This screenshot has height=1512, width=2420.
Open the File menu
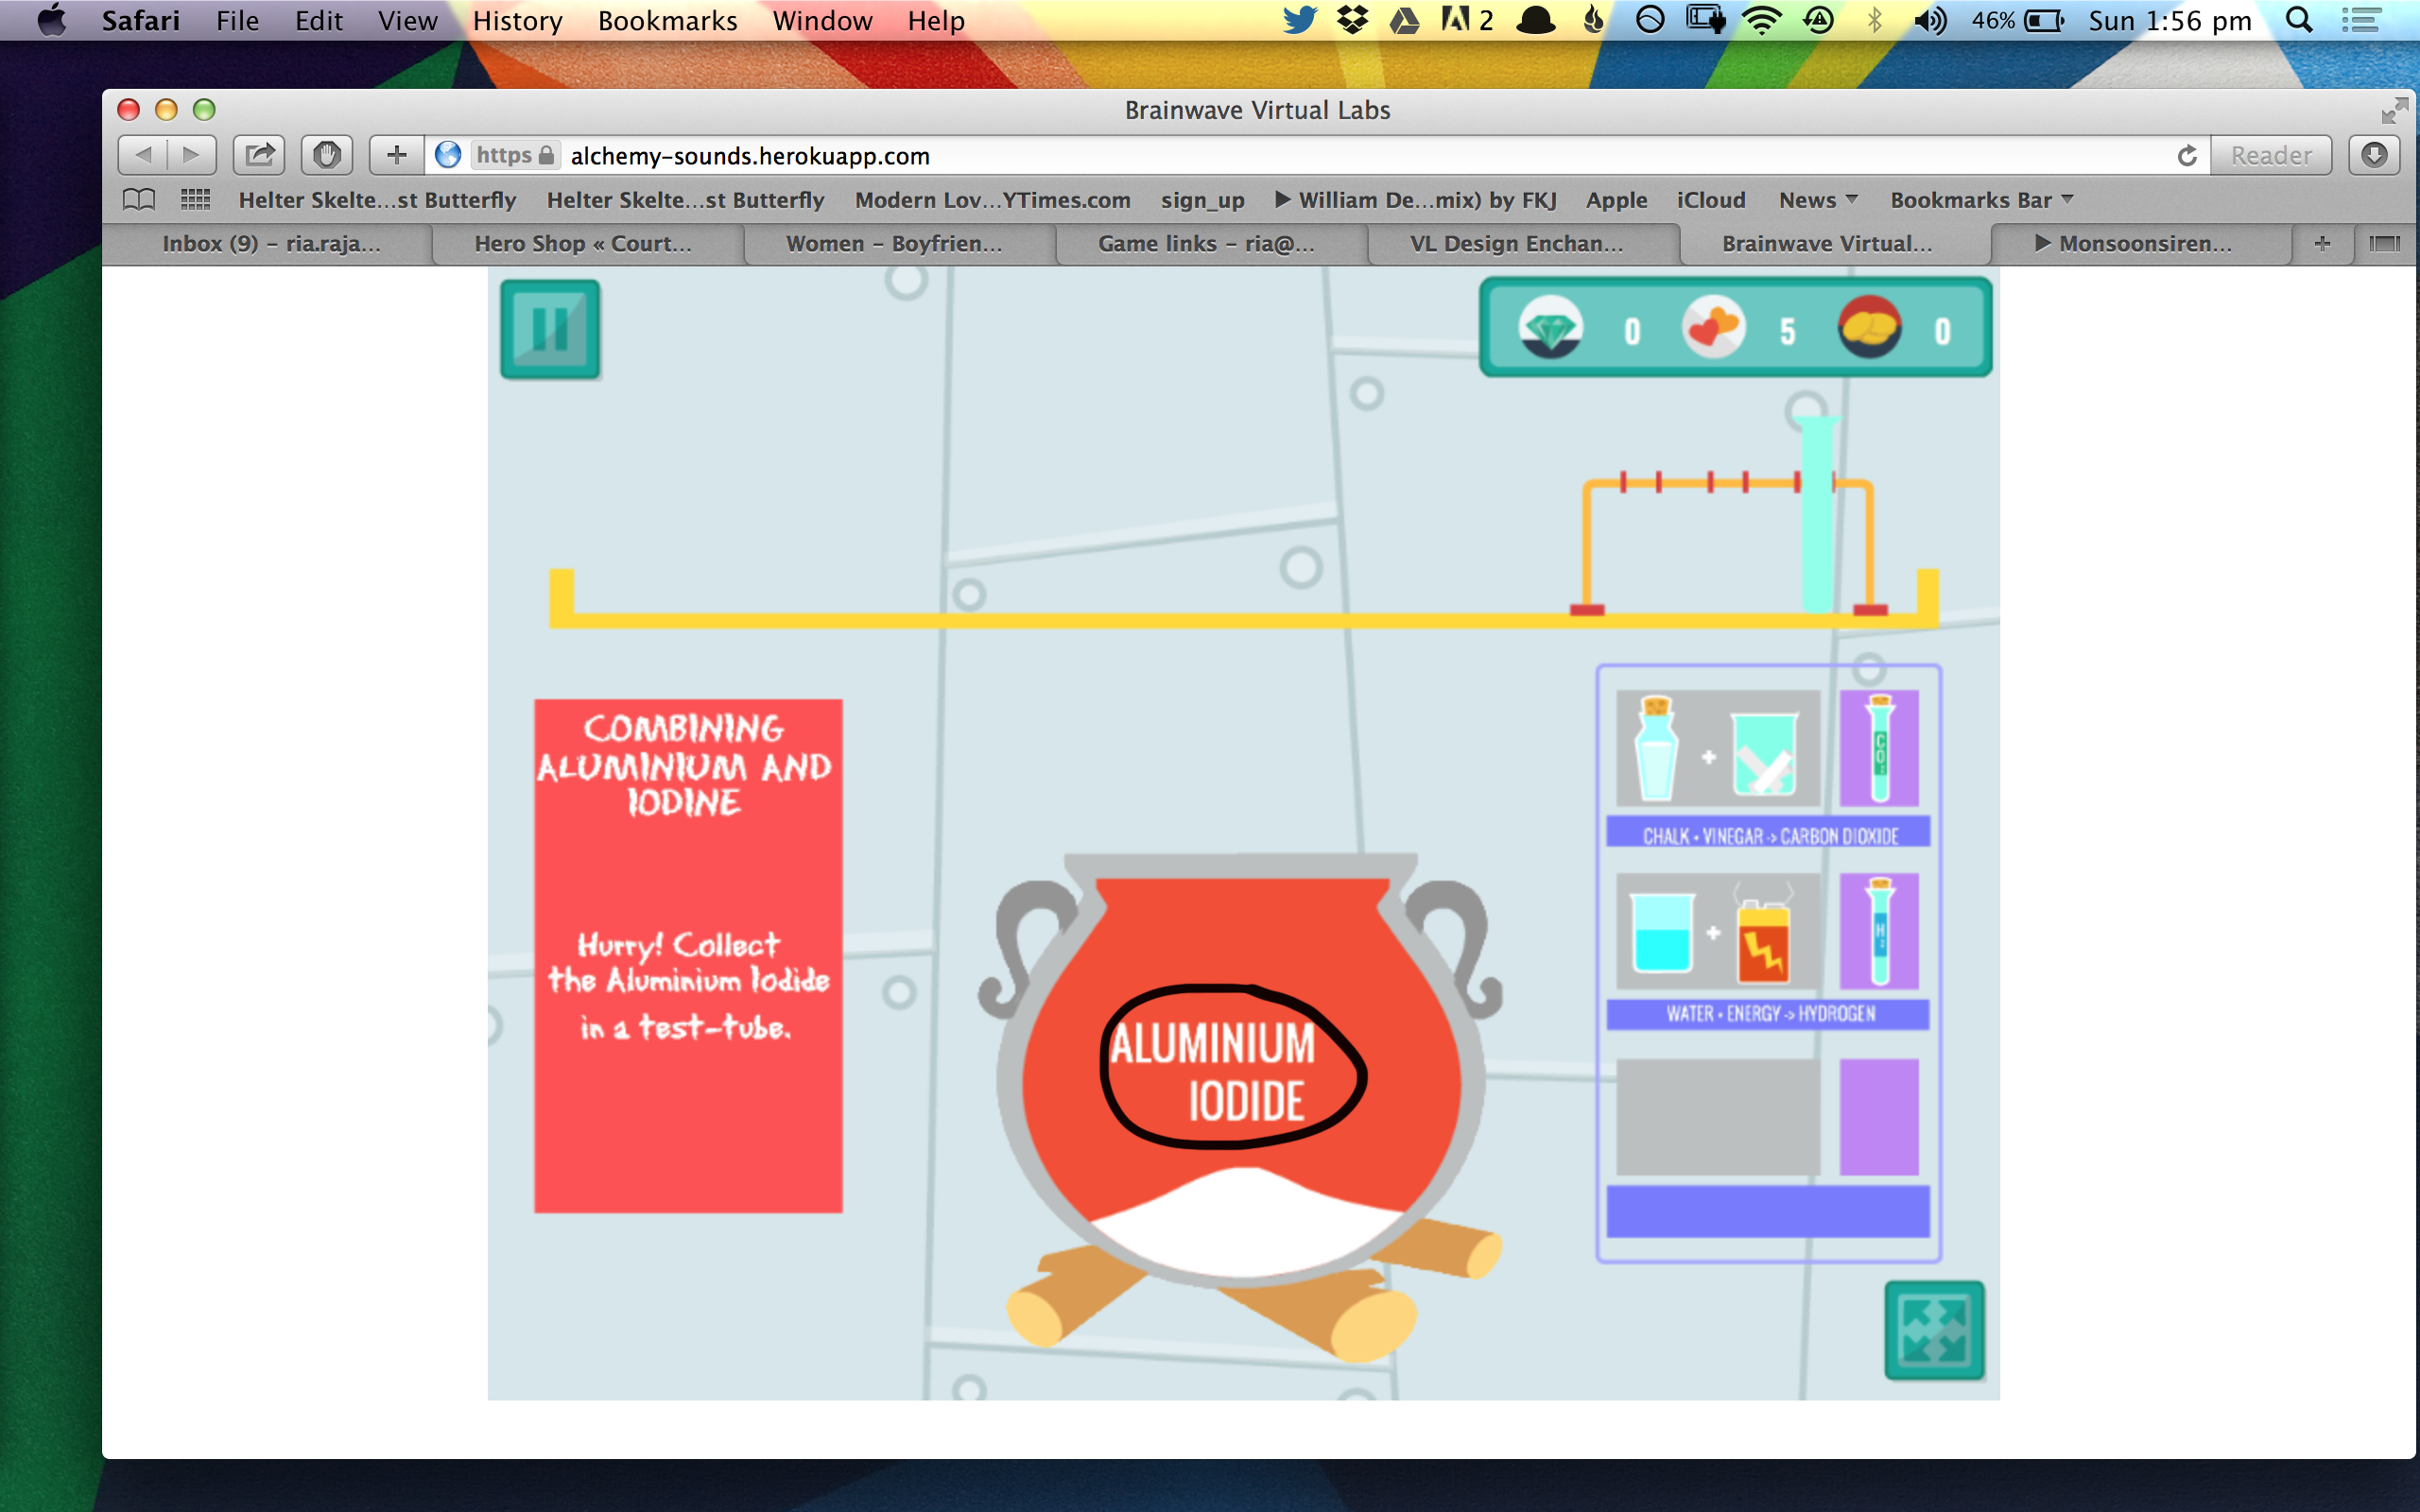point(237,20)
